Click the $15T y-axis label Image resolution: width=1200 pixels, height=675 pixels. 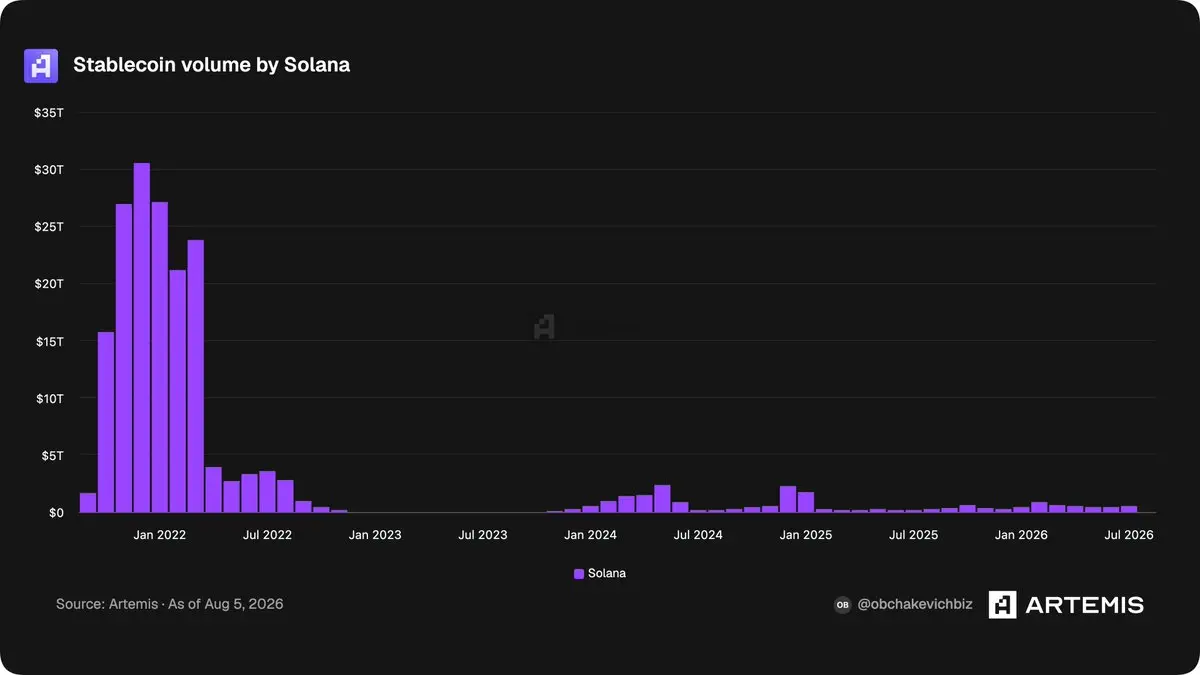(x=50, y=342)
